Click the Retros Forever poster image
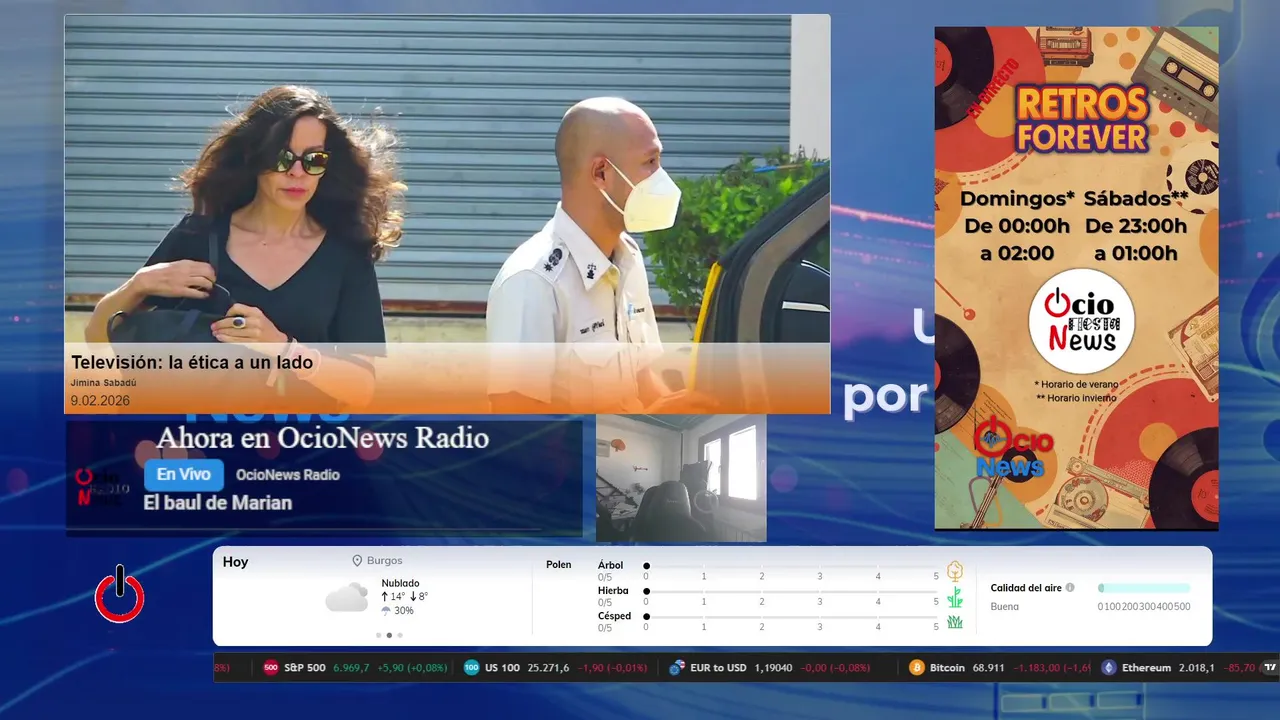1280x720 pixels. coord(1076,277)
